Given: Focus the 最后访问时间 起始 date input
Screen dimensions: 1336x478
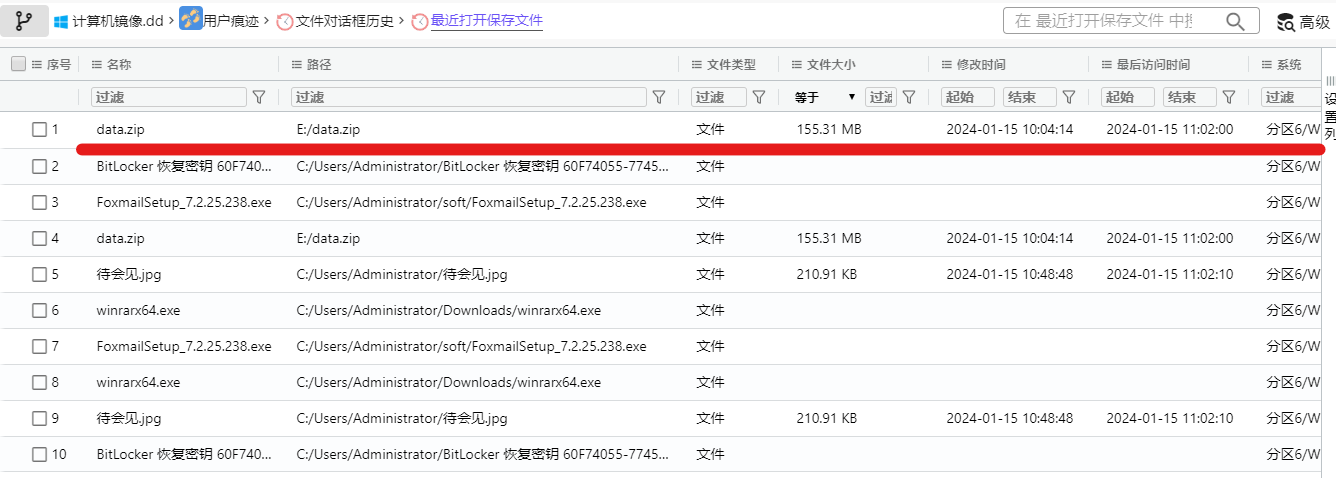Looking at the screenshot, I should [x=1128, y=97].
